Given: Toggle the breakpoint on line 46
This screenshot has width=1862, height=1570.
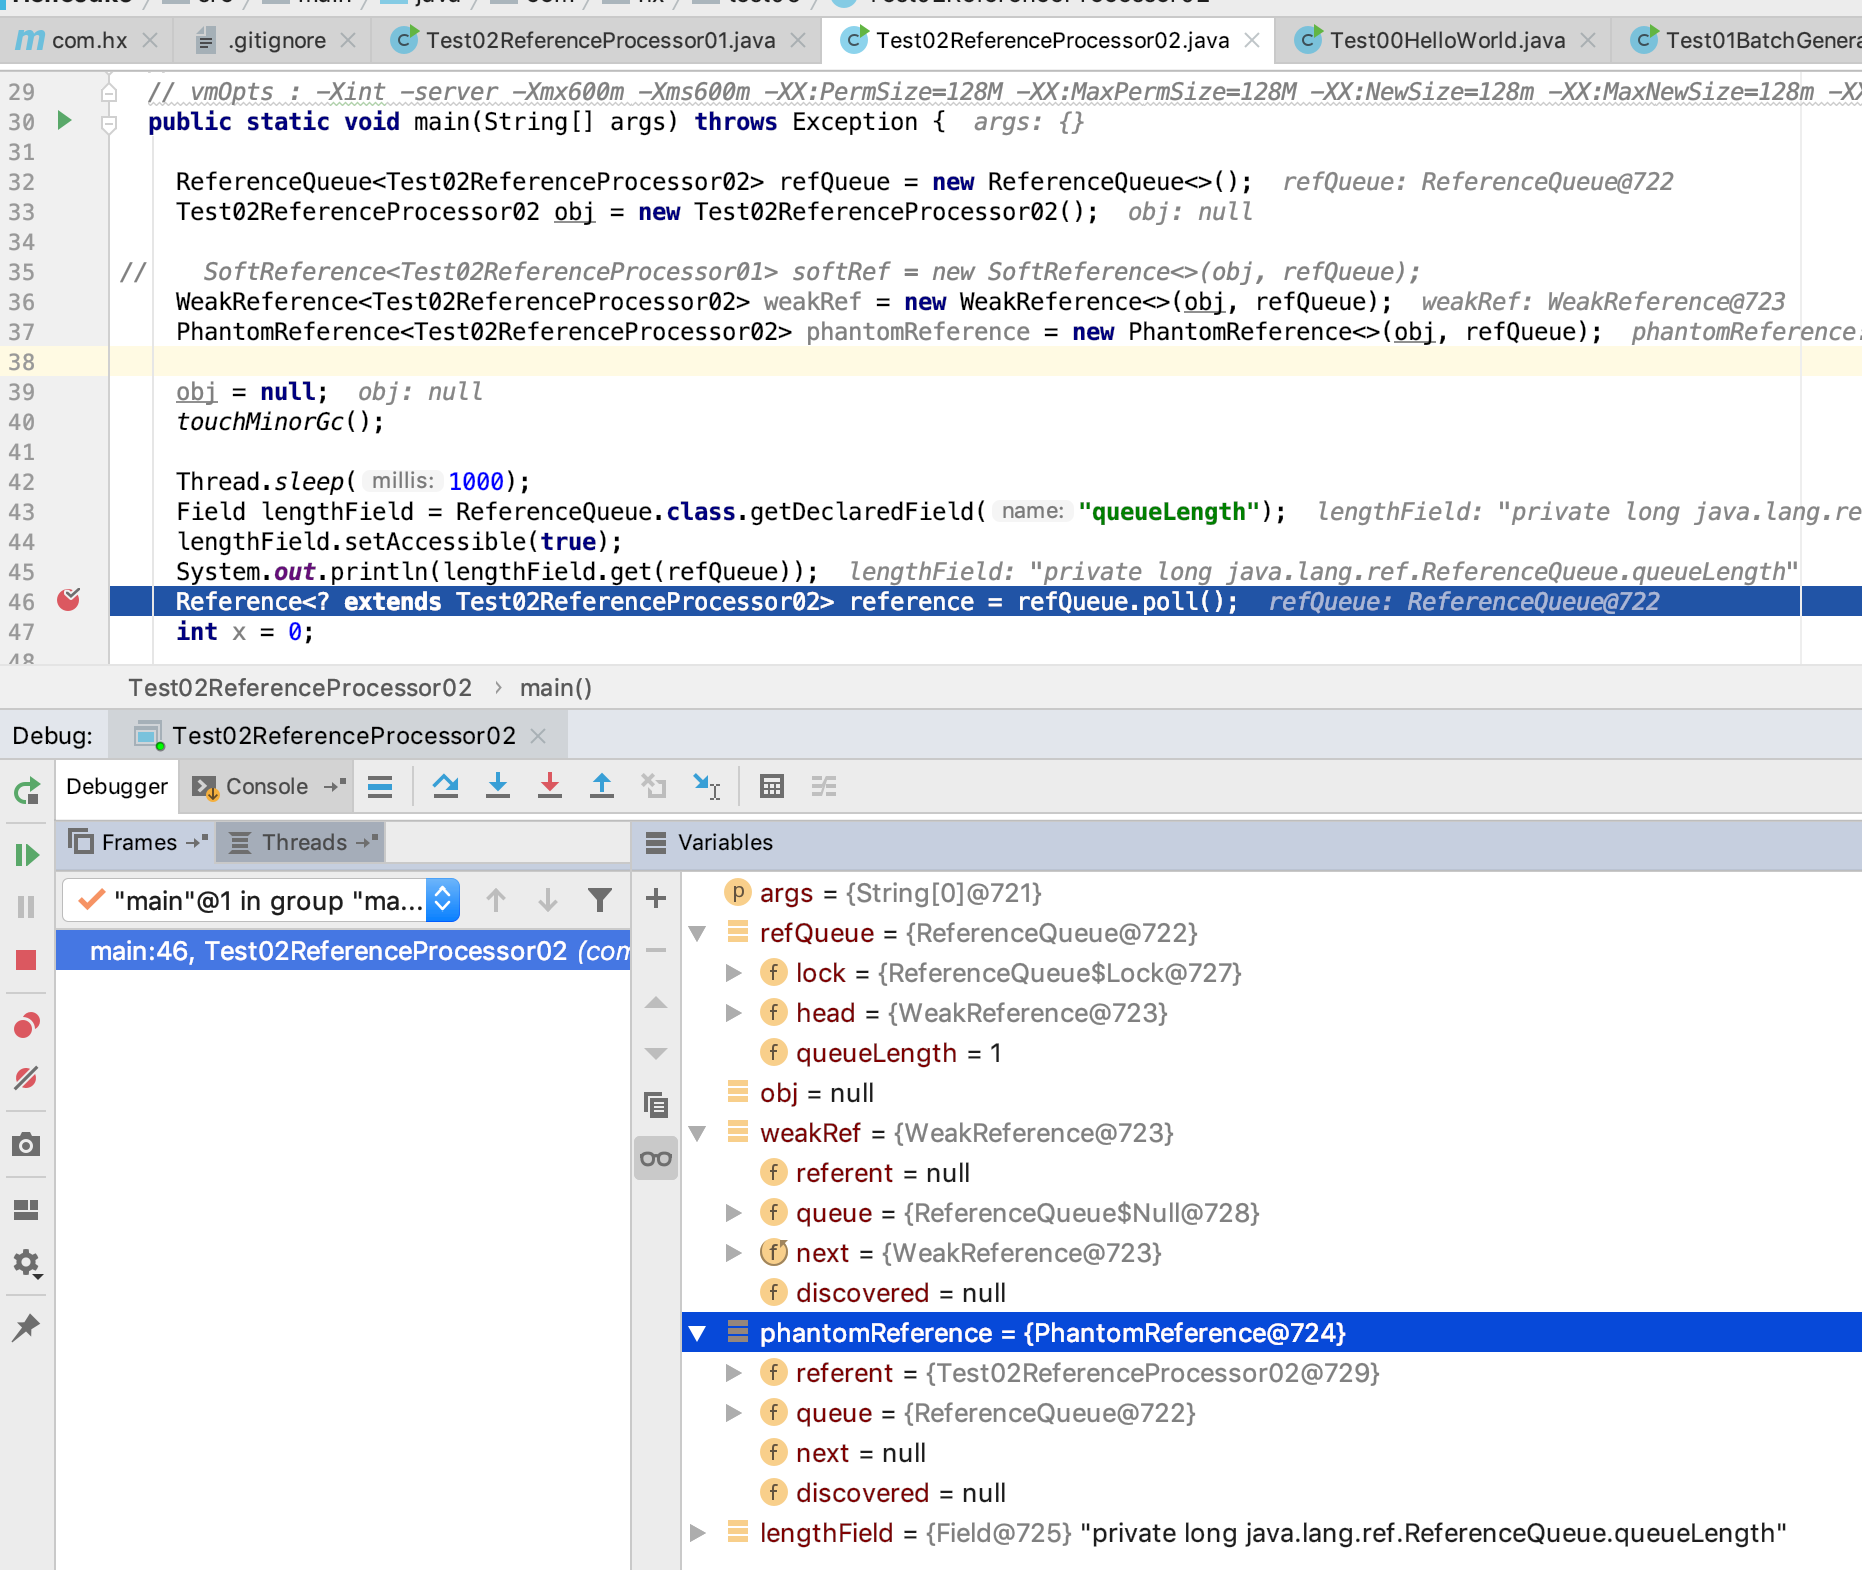Looking at the screenshot, I should point(66,600).
